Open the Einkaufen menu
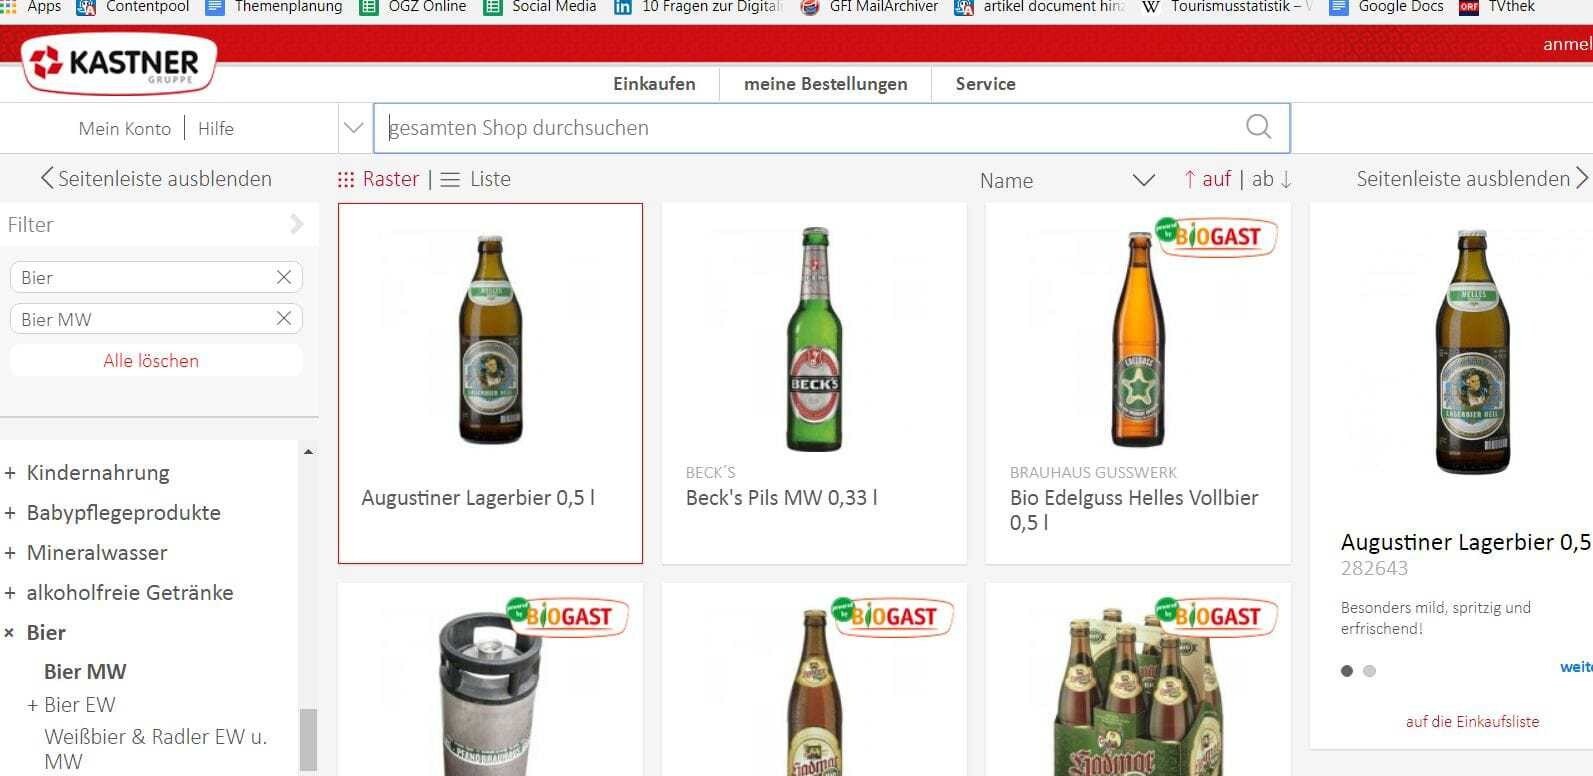This screenshot has width=1593, height=776. tap(654, 84)
